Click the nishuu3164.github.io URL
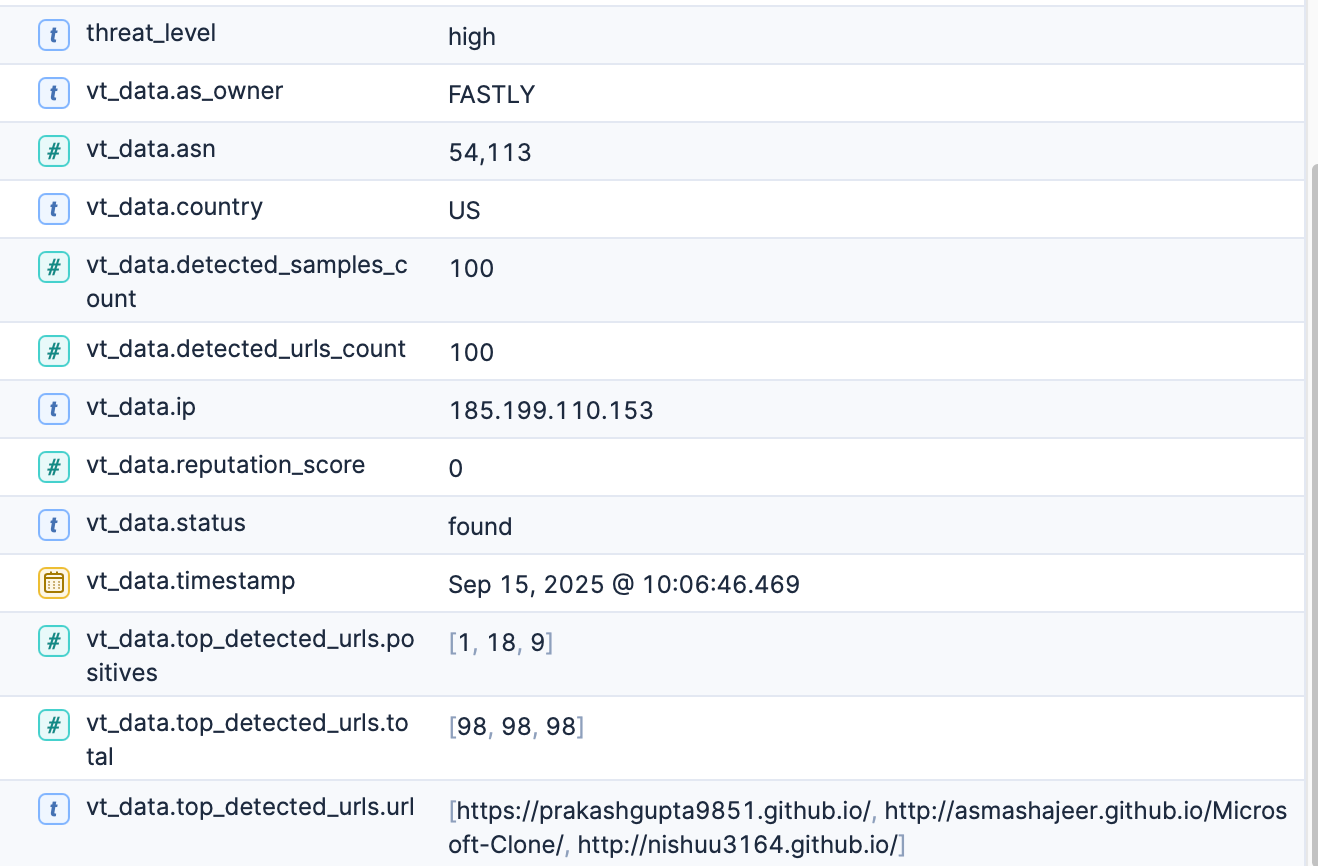The width and height of the screenshot is (1318, 866). tap(738, 844)
